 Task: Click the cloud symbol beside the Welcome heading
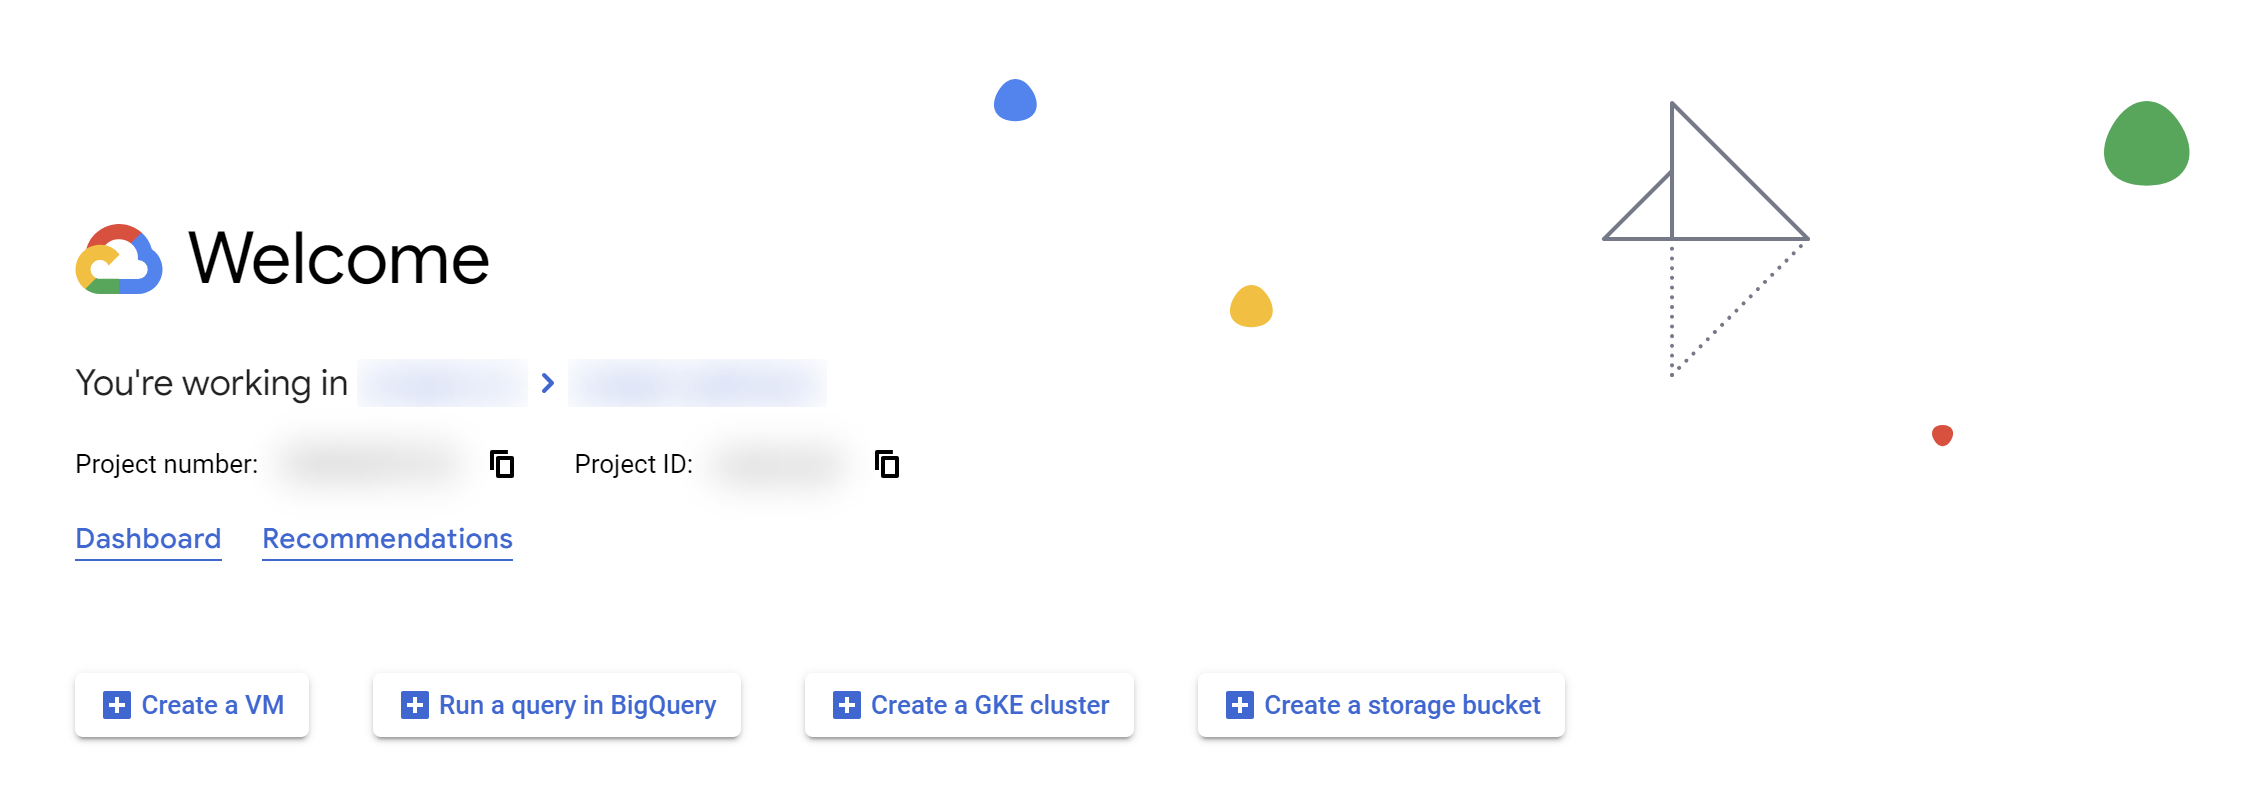point(122,259)
